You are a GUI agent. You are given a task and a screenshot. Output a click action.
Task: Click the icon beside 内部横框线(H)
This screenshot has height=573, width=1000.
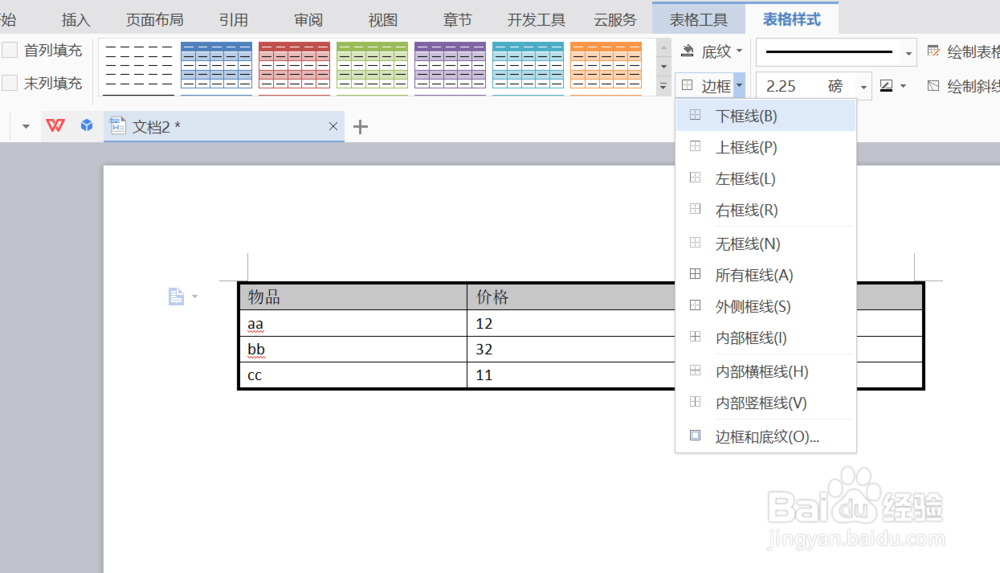pyautogui.click(x=695, y=370)
